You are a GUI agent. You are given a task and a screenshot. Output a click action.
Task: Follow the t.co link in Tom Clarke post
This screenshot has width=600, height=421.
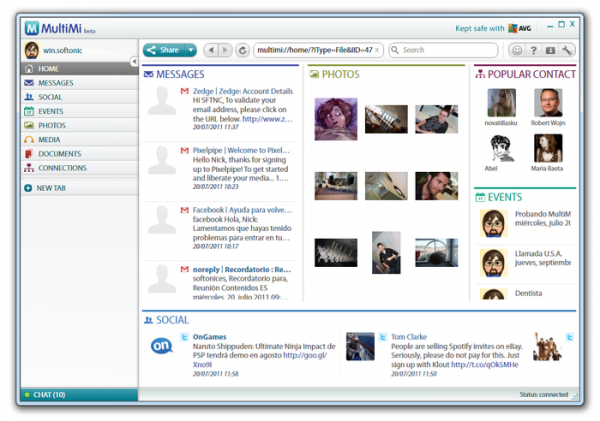point(484,365)
